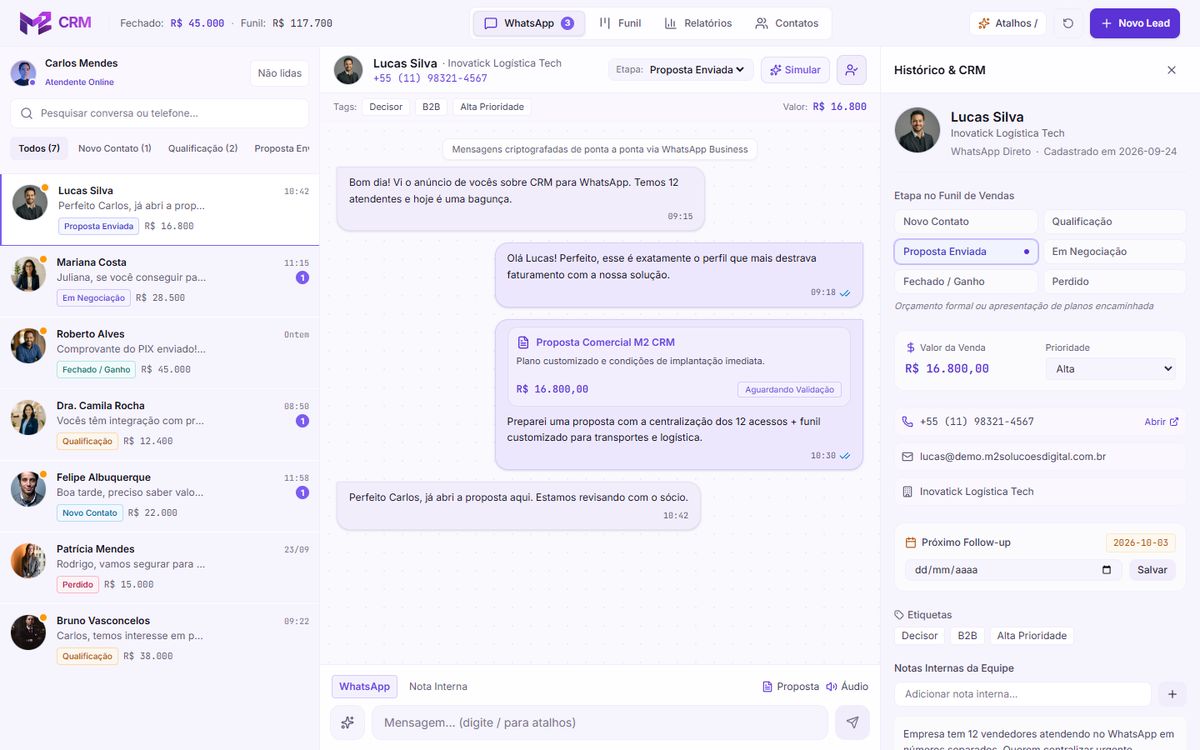The width and height of the screenshot is (1200, 750).
Task: Click the search icon in conversation search
Action: click(x=27, y=113)
